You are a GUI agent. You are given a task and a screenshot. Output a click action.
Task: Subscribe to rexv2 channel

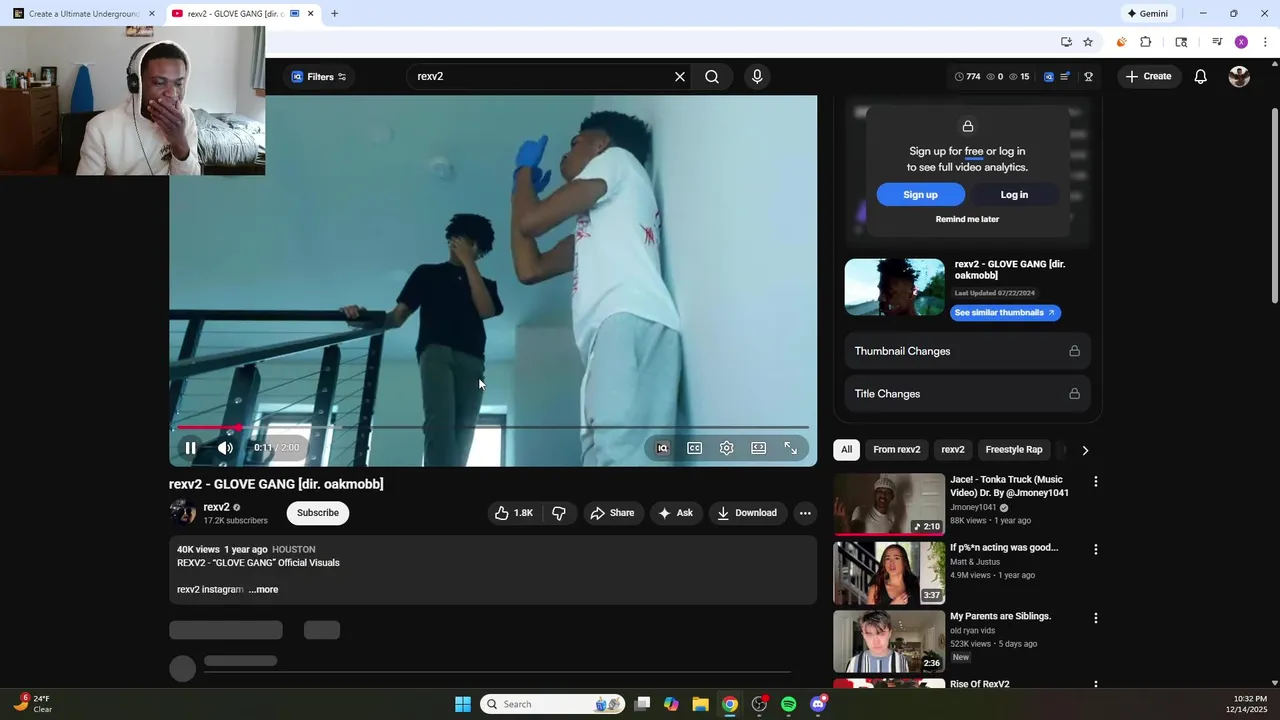coord(318,513)
